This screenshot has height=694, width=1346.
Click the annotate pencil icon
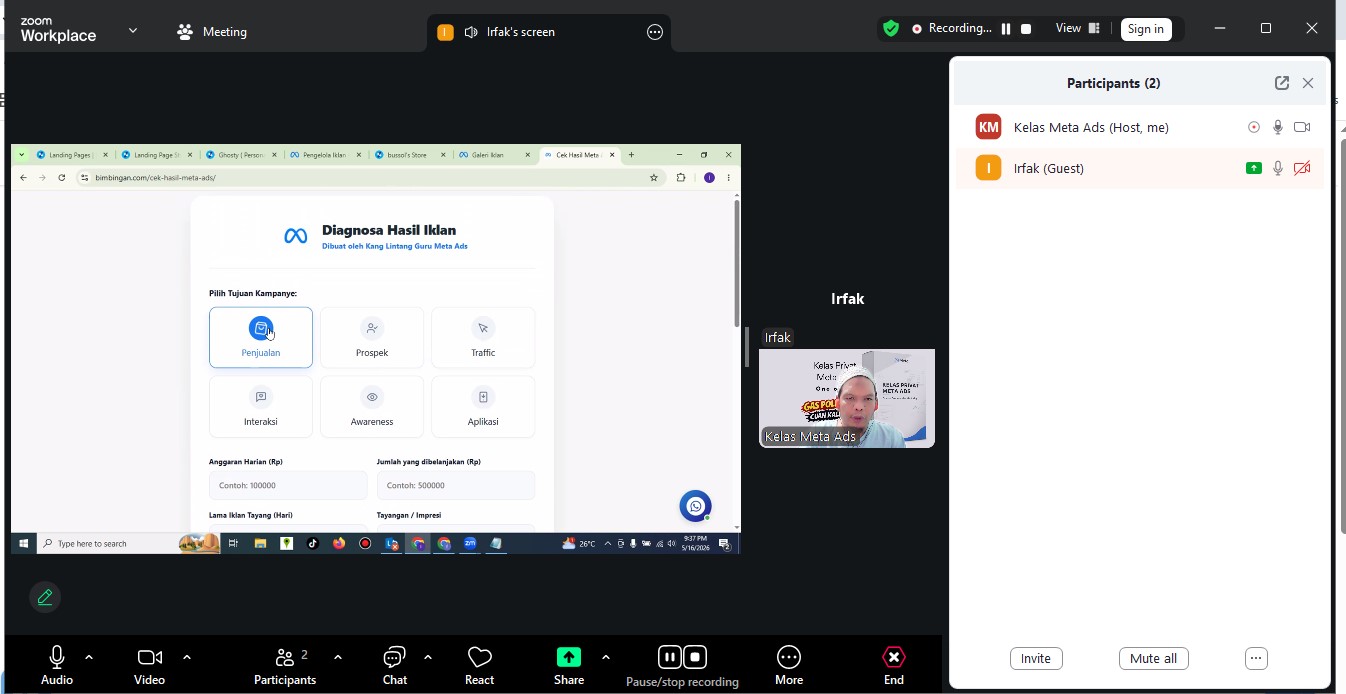click(45, 597)
